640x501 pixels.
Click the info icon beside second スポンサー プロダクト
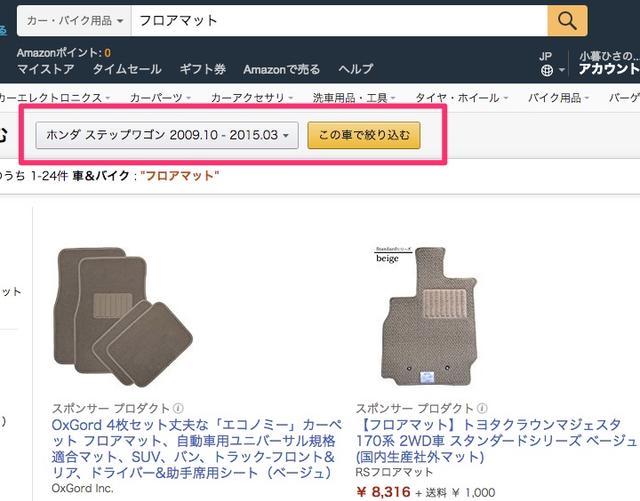click(482, 408)
